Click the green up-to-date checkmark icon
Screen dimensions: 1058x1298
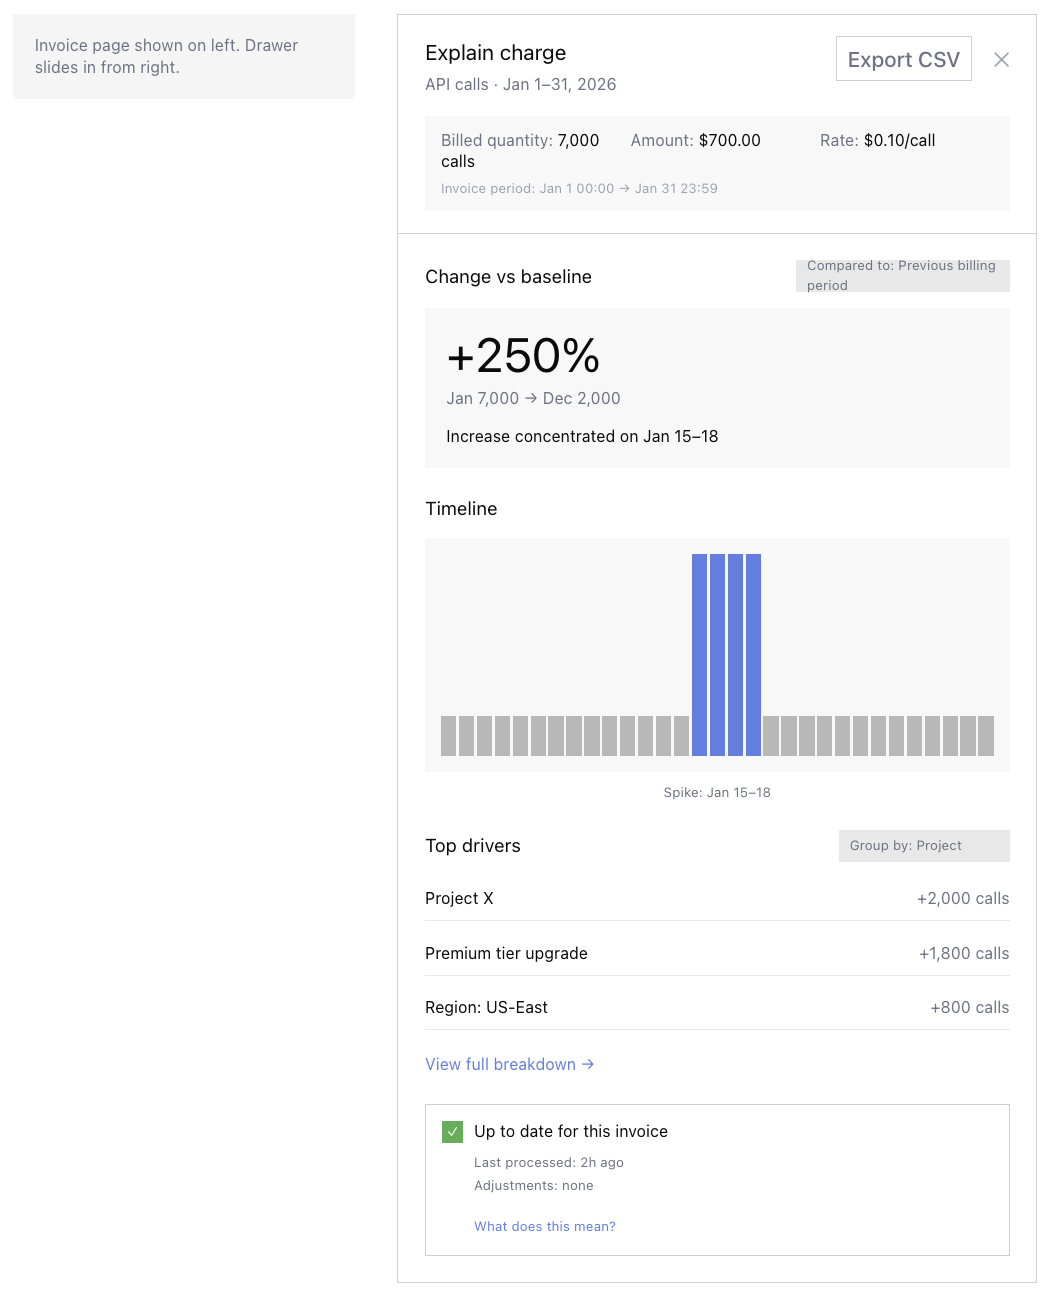point(452,1132)
